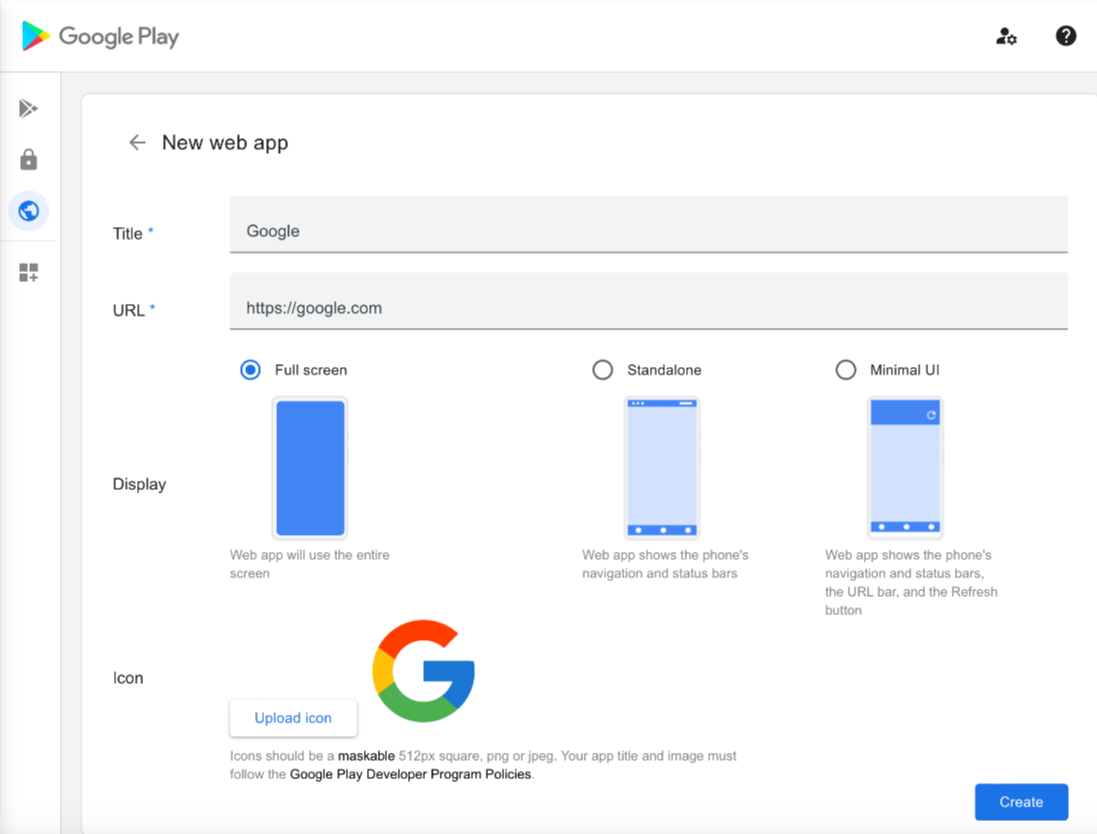Screen dimensions: 1097x834
Task: Click the Standalone phone preview image
Action: pos(662,467)
